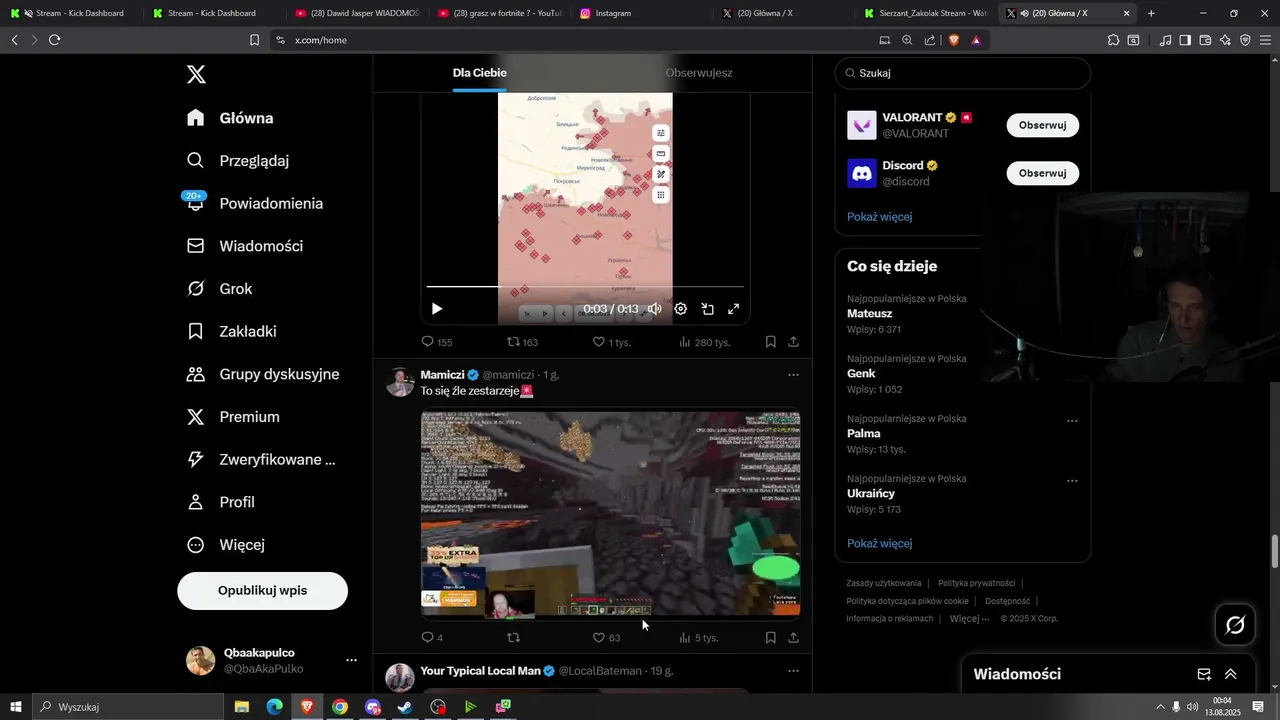Reload the page in browser toolbar

click(x=54, y=40)
